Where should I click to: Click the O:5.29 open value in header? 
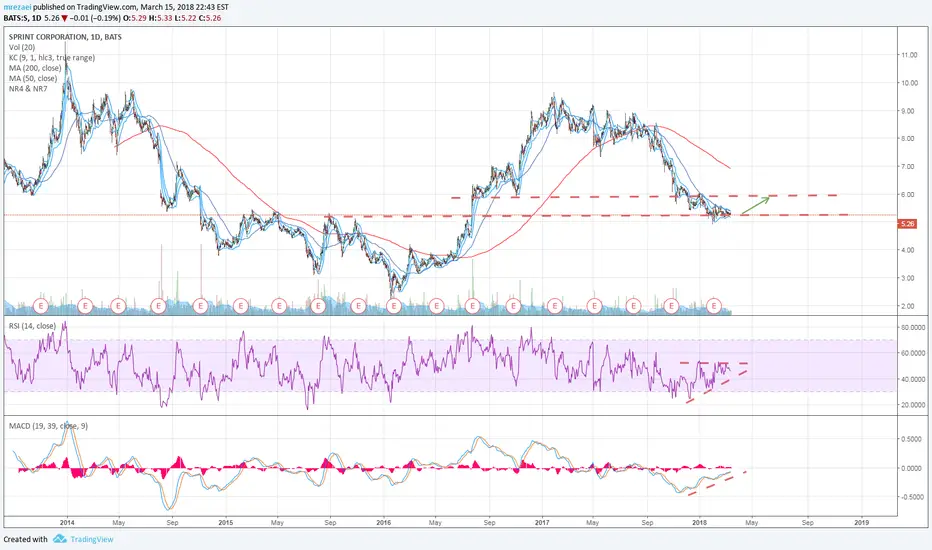coord(135,18)
